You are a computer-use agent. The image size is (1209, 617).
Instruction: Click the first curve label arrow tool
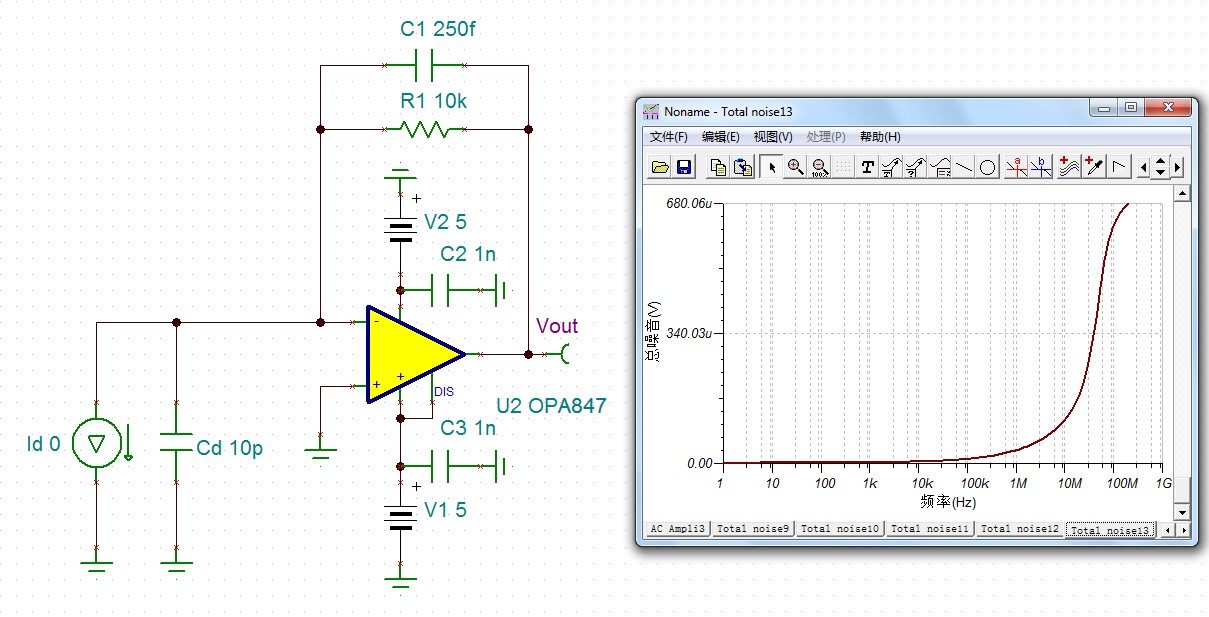point(891,168)
